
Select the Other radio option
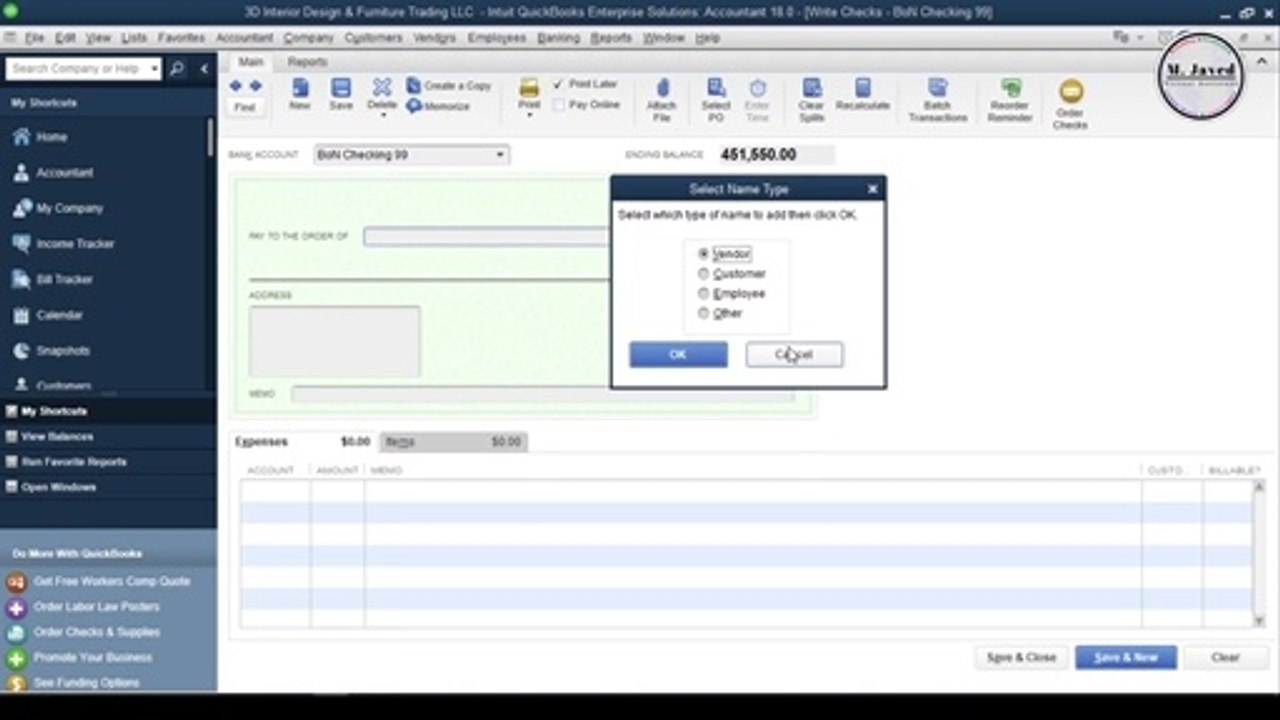click(x=703, y=313)
